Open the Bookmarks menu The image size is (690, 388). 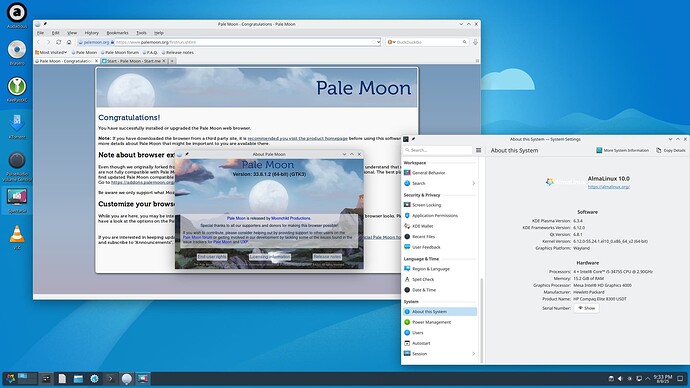pyautogui.click(x=117, y=33)
